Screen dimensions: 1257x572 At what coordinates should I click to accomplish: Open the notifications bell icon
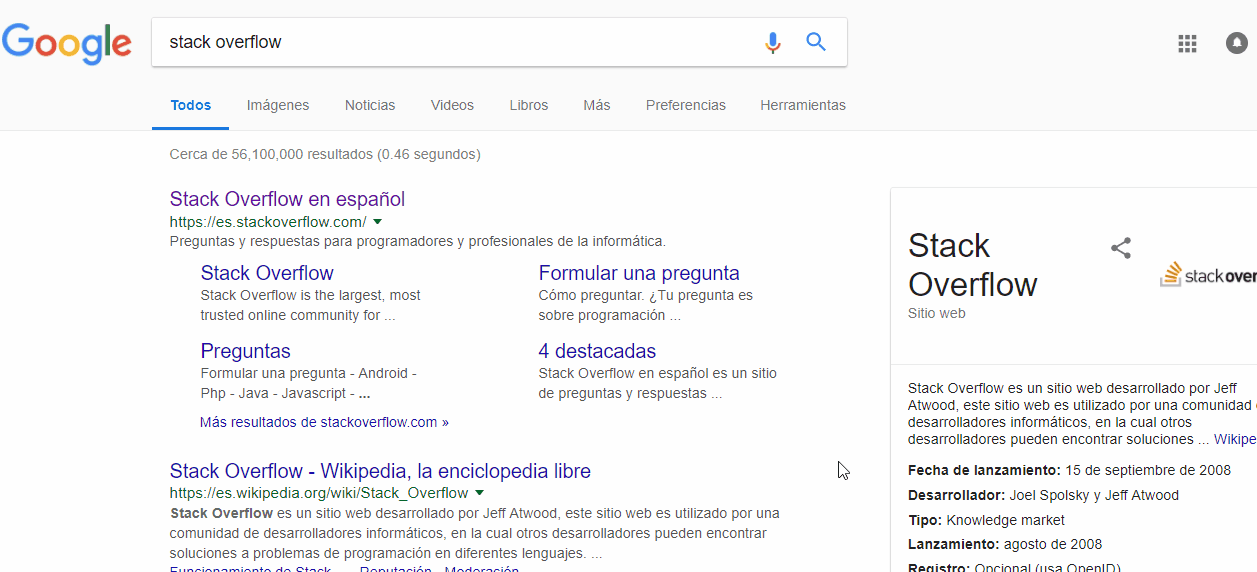[1237, 43]
